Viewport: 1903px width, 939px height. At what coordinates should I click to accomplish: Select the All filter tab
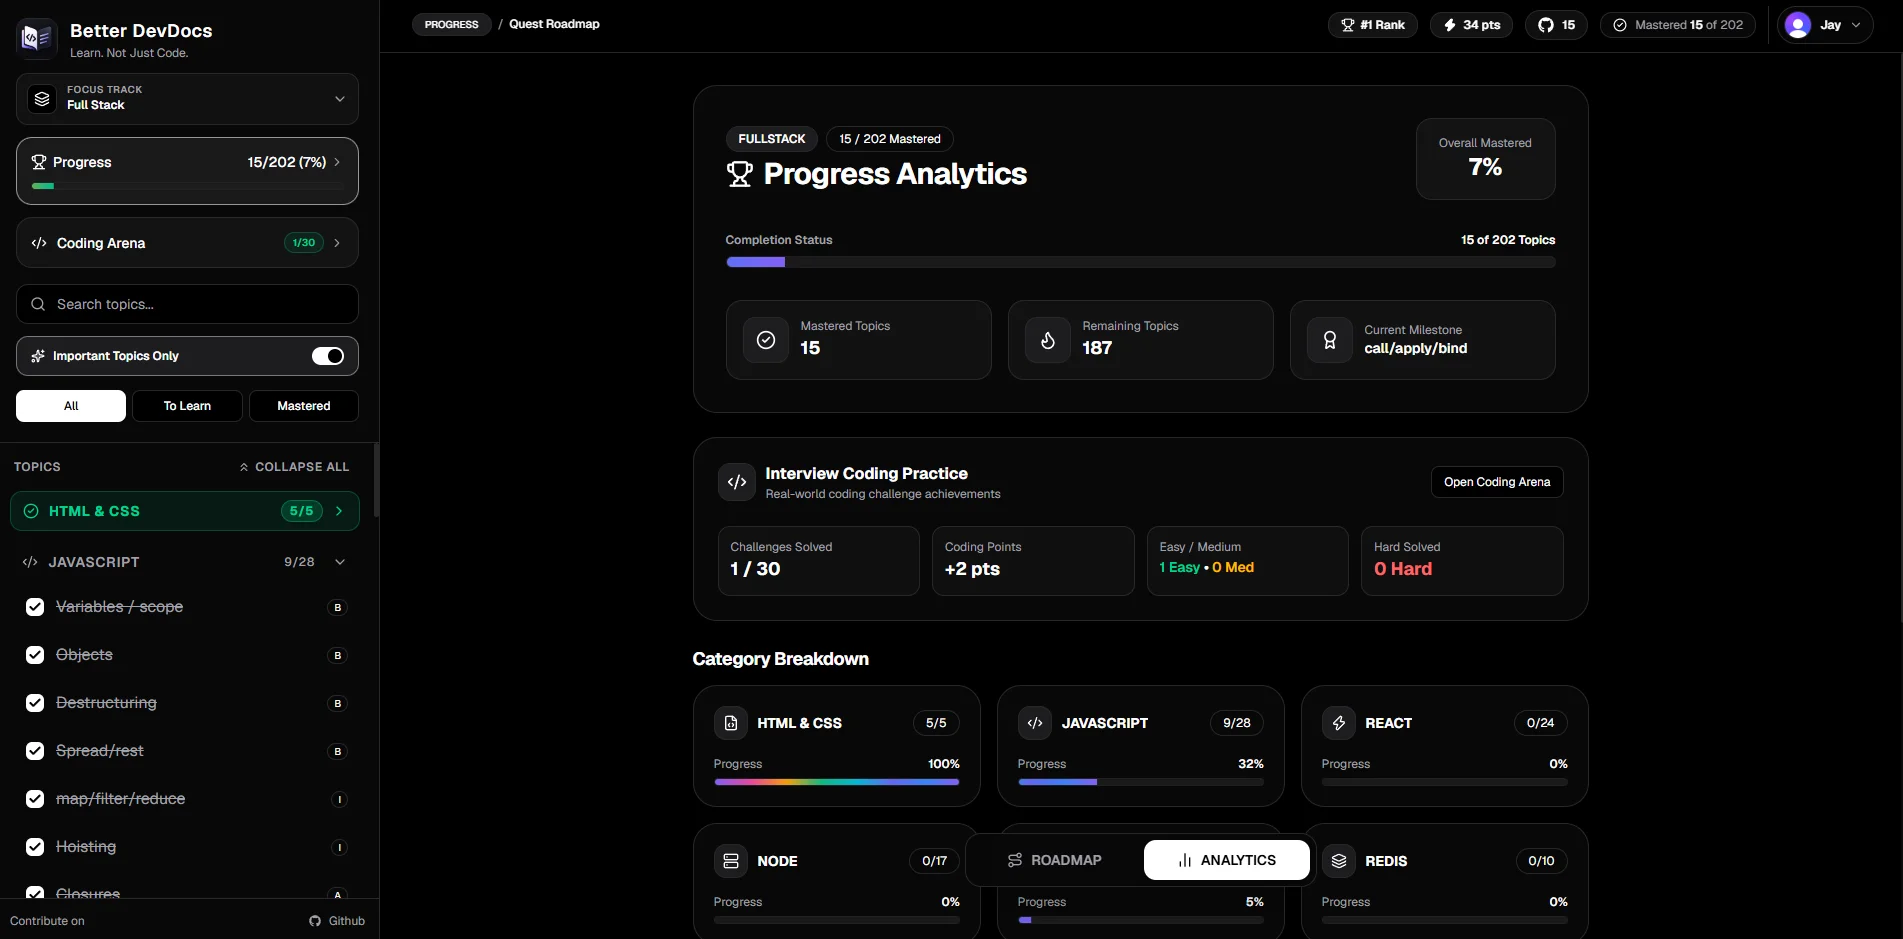coord(71,406)
